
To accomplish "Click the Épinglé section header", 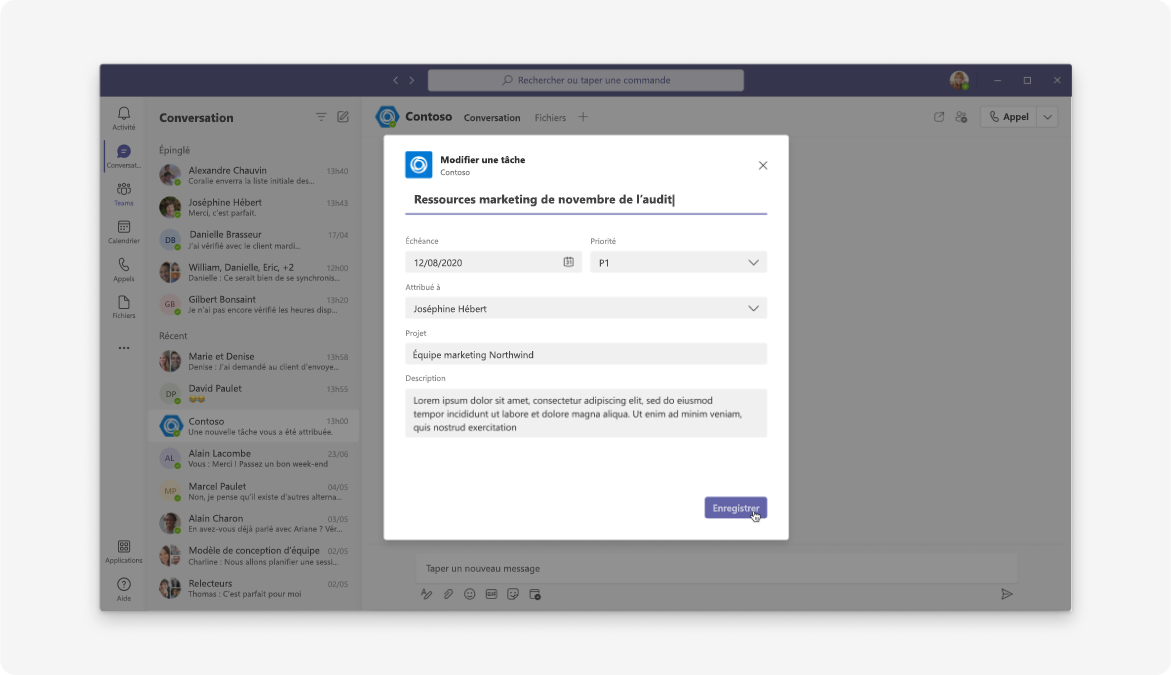I will [175, 150].
